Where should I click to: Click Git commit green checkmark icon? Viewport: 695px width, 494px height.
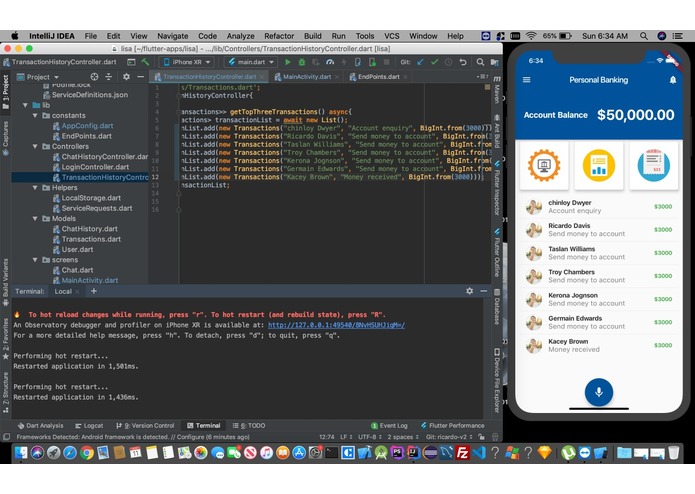pos(434,62)
